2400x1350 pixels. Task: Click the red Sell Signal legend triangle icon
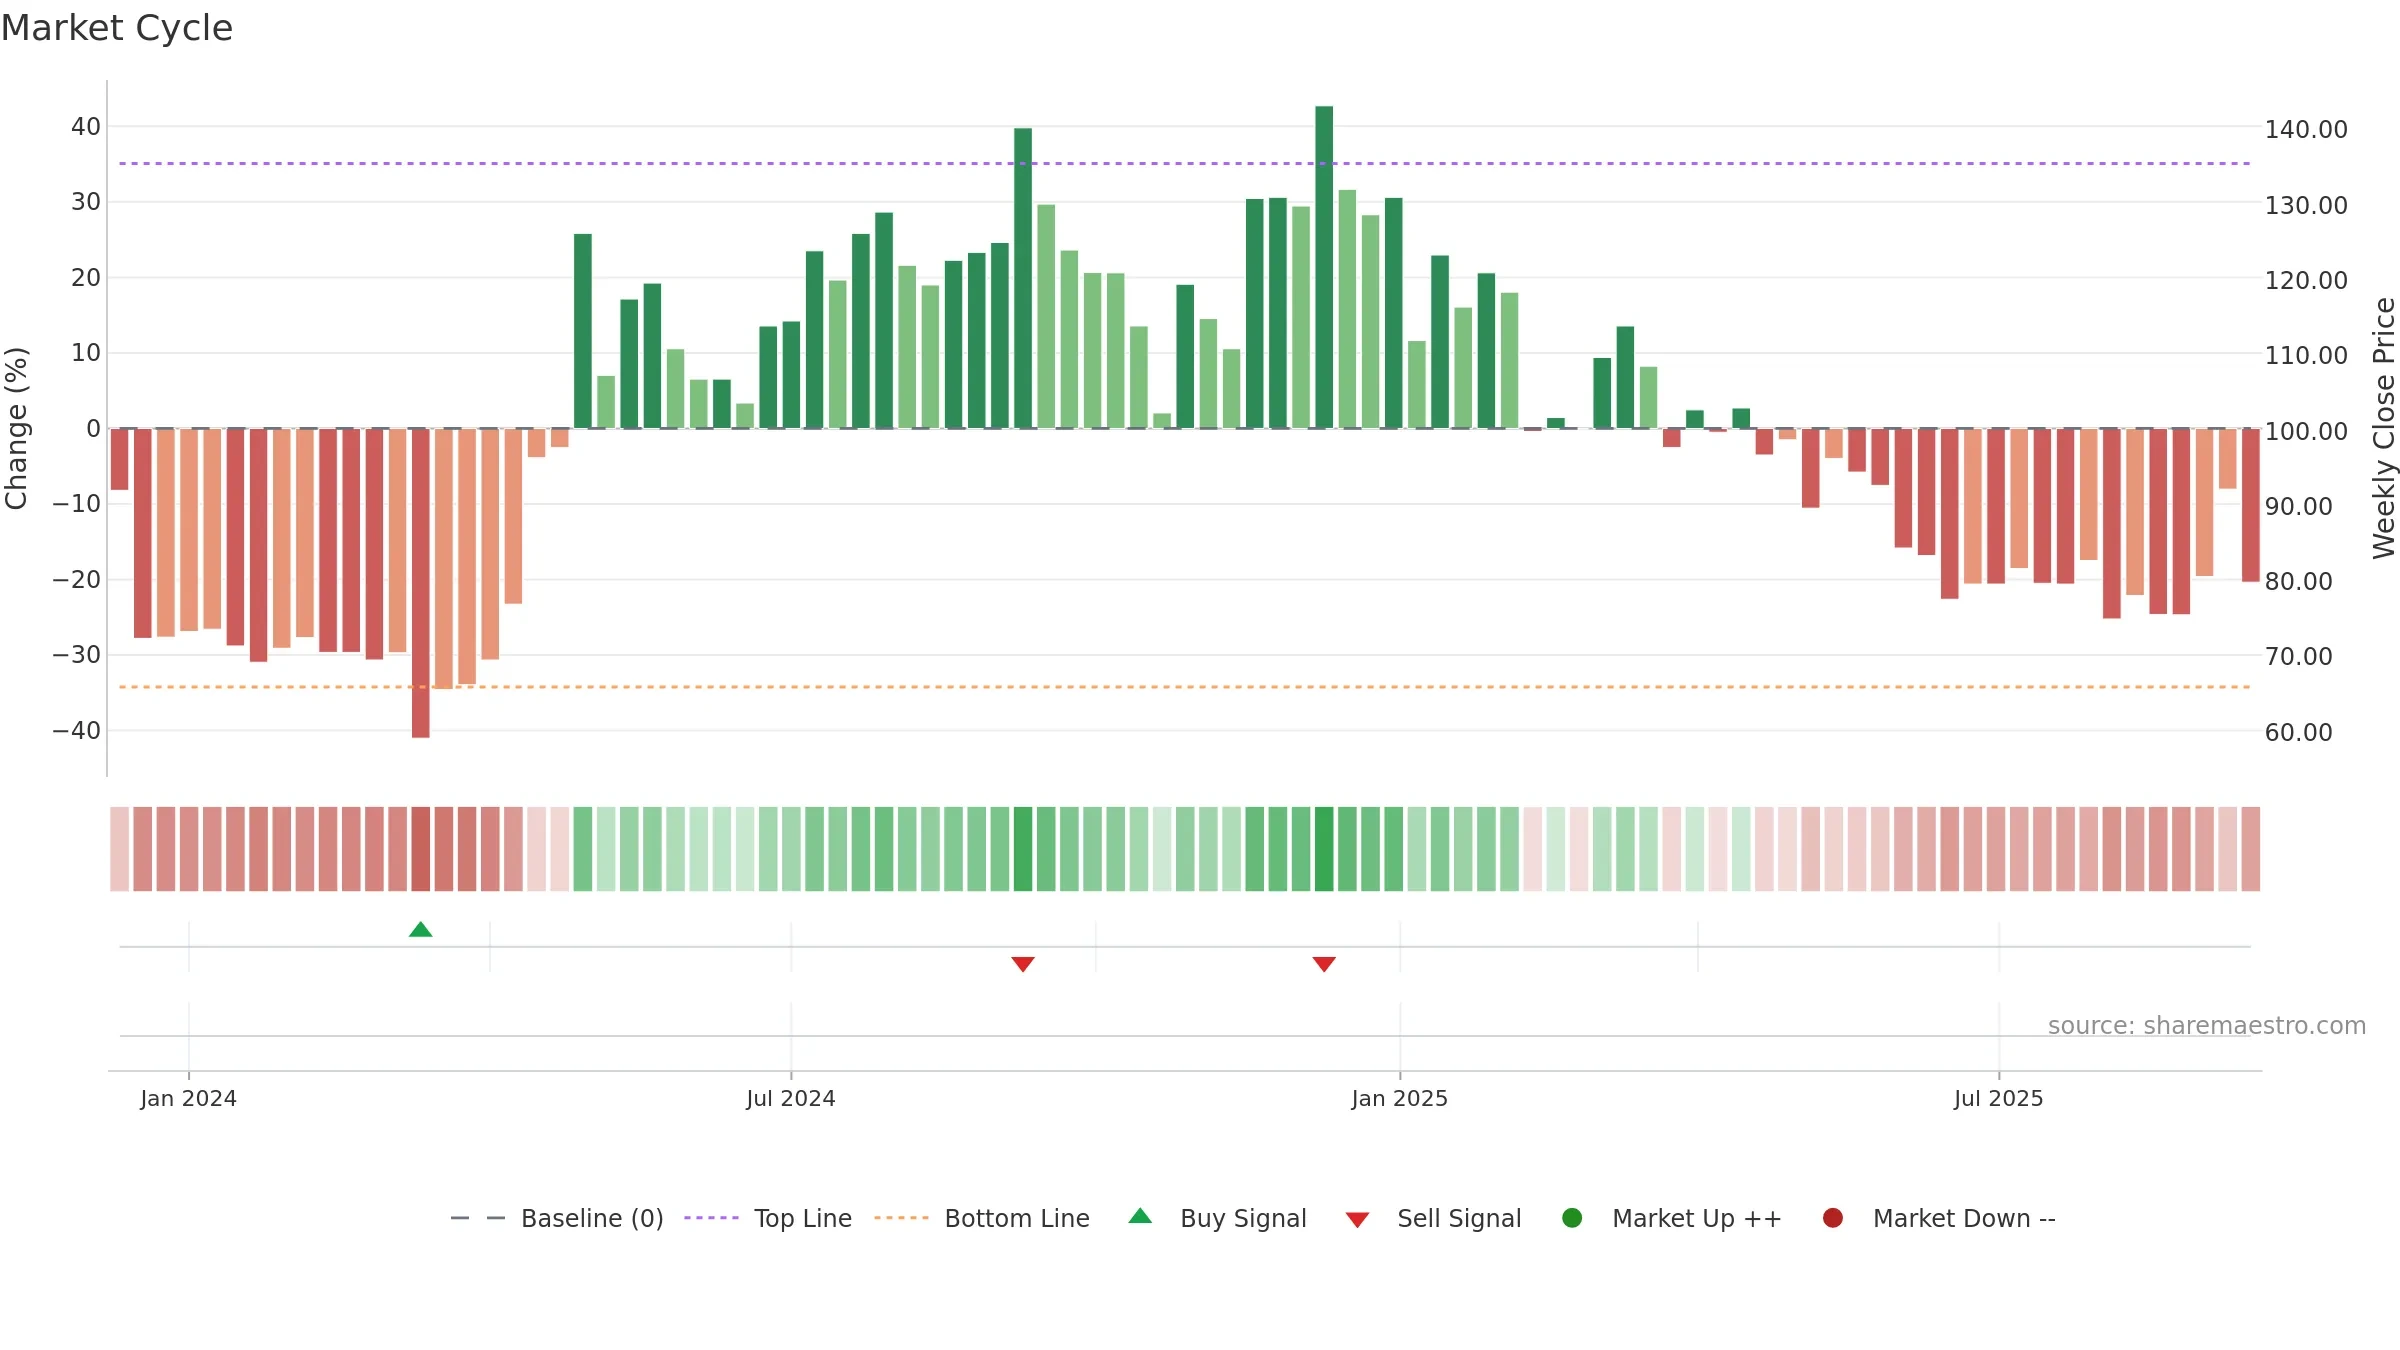coord(1357,1220)
